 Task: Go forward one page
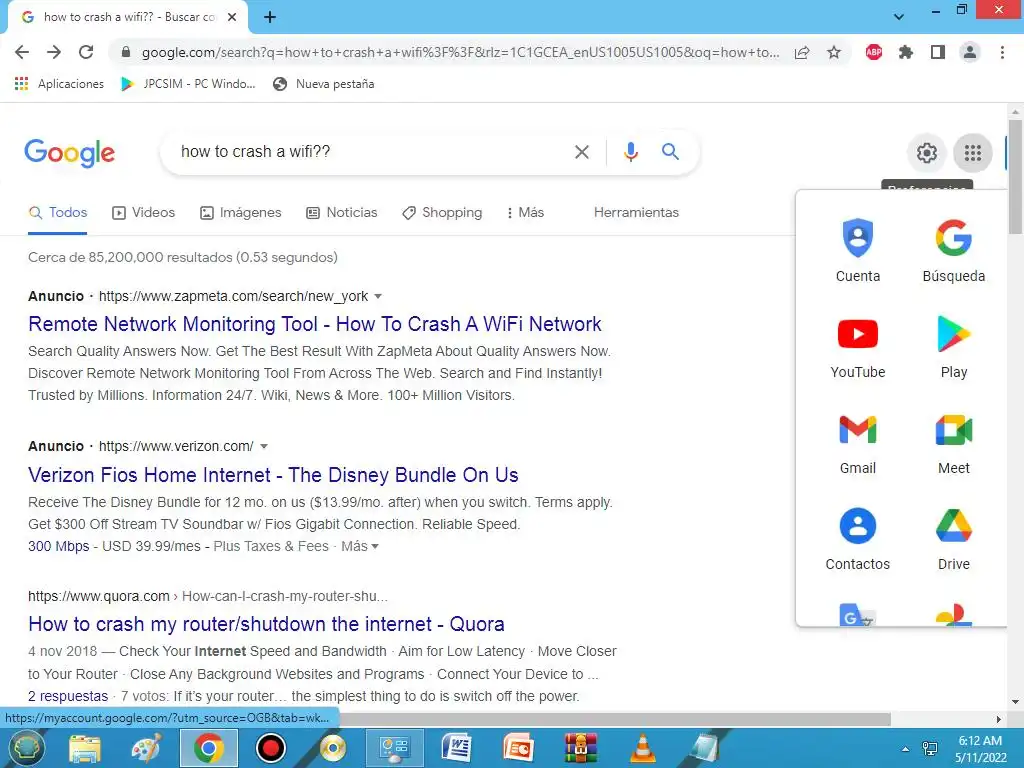pos(54,52)
